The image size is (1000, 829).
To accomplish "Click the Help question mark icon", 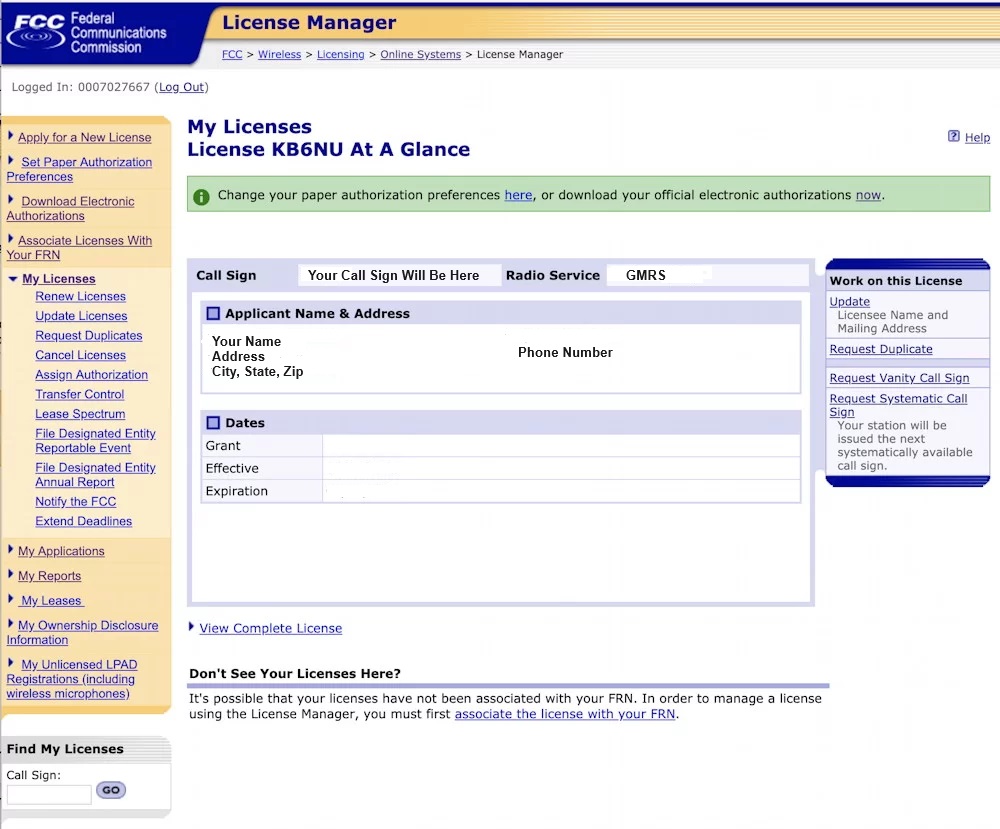I will tap(954, 137).
